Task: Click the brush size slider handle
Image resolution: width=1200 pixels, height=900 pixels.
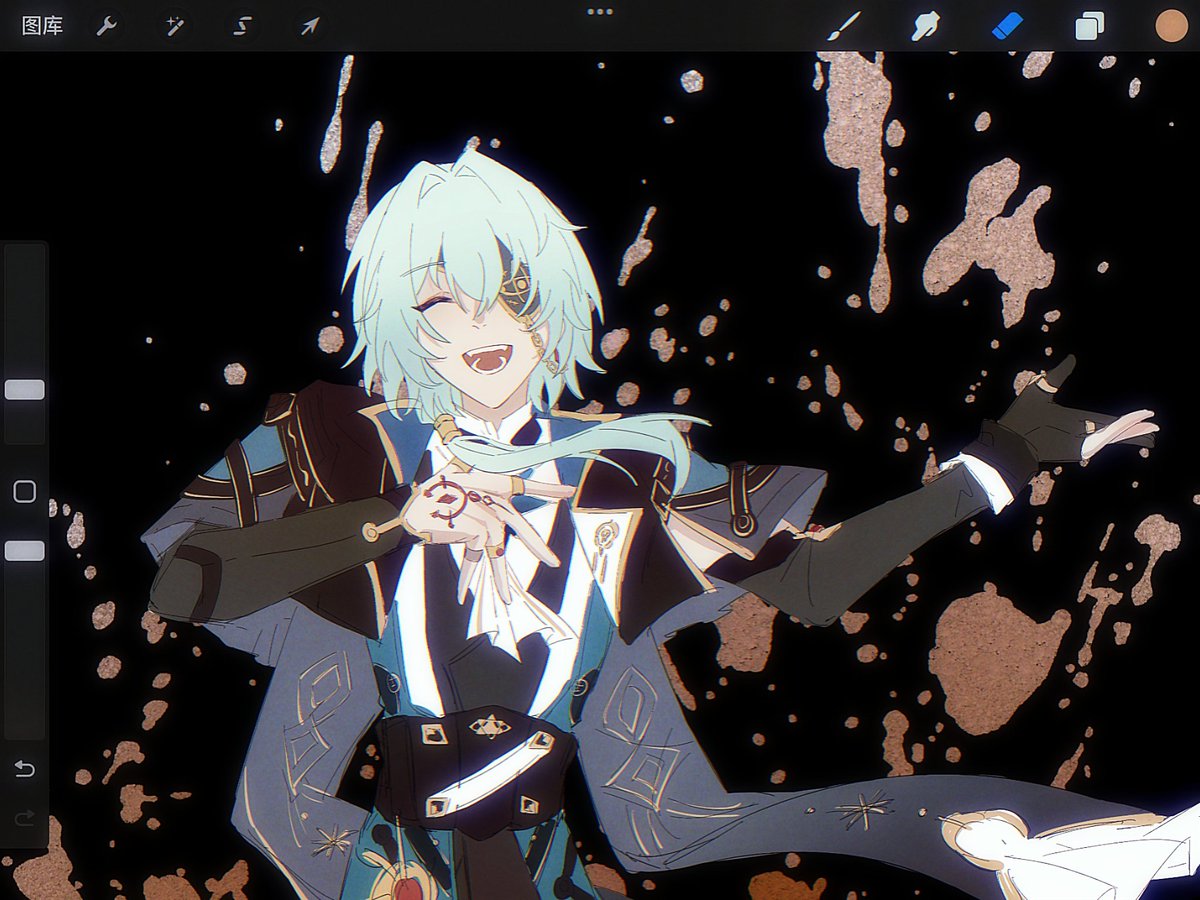Action: click(x=25, y=390)
